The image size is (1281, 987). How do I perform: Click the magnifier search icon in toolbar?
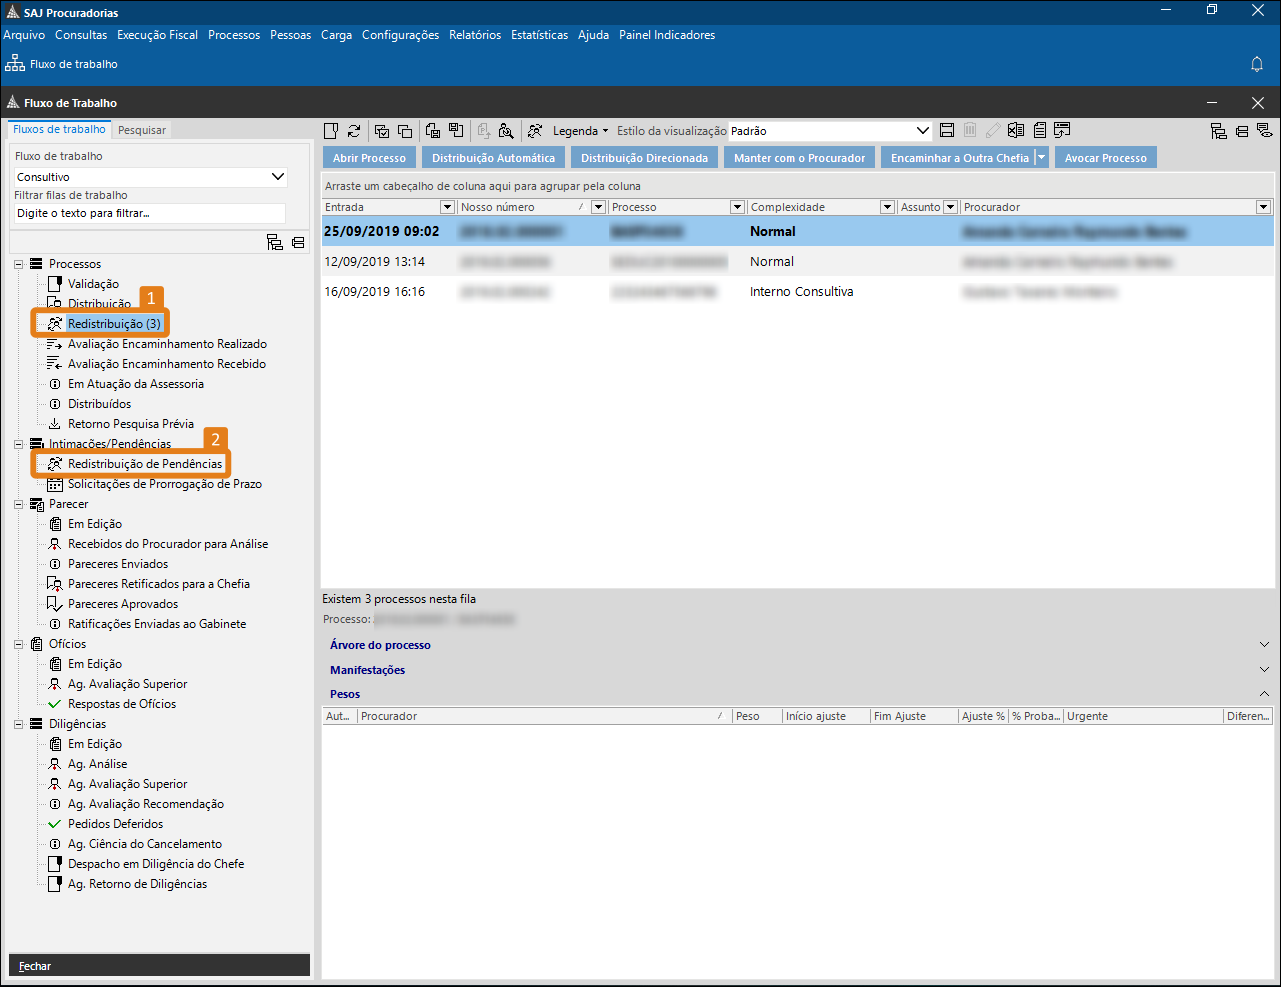(506, 131)
